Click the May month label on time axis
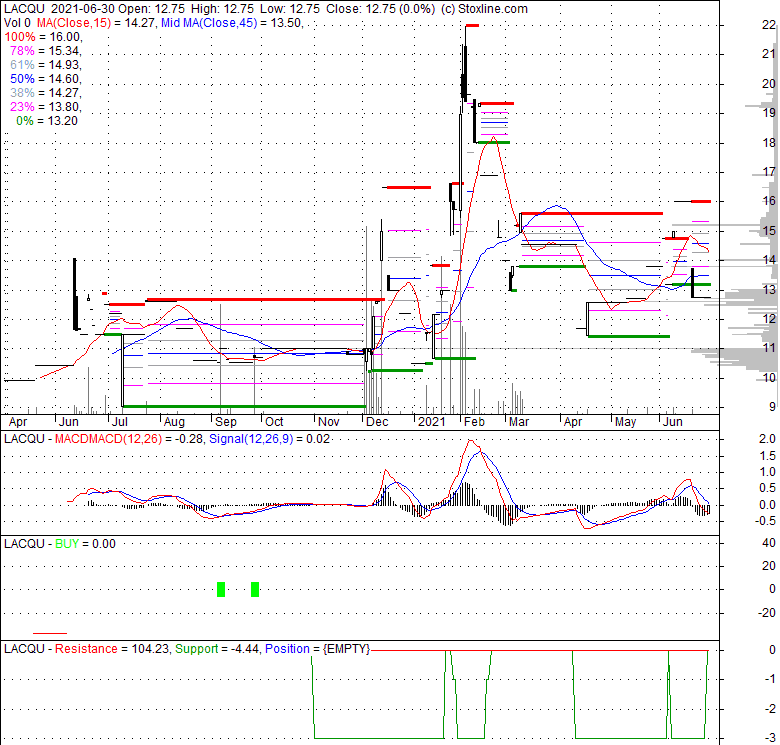The image size is (780, 745). coord(625,422)
